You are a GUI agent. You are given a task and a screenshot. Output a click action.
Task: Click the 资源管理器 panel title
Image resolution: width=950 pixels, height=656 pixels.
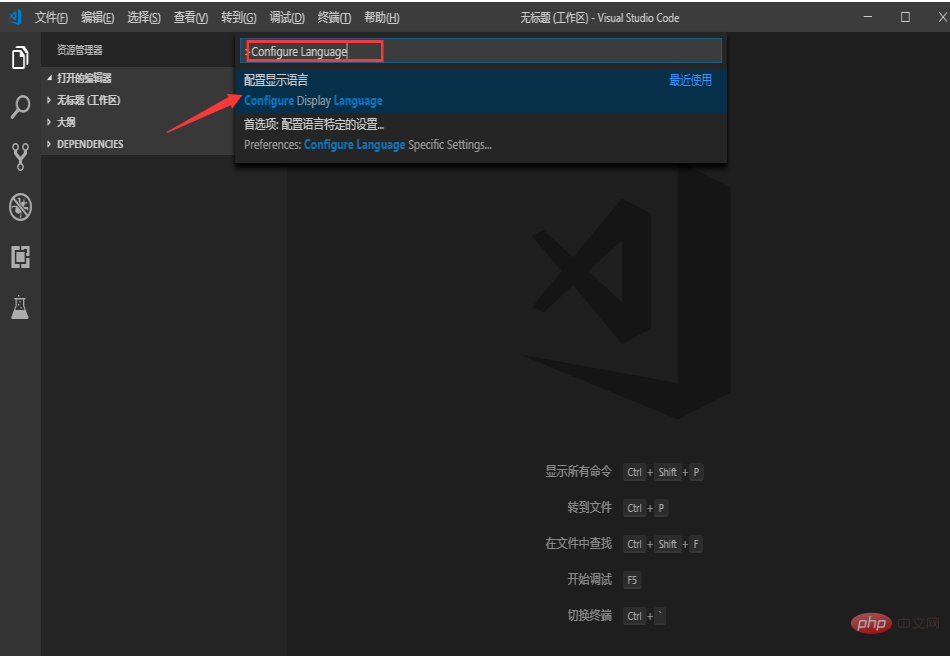[x=80, y=50]
